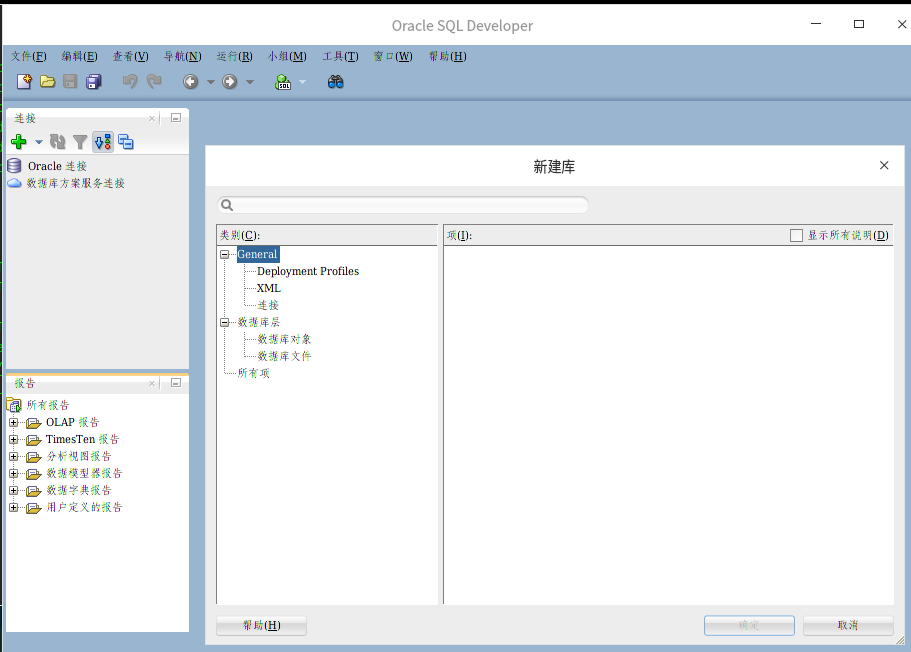This screenshot has width=911, height=652.
Task: Open the SQL Worksheet dropdown arrow
Action: point(303,82)
